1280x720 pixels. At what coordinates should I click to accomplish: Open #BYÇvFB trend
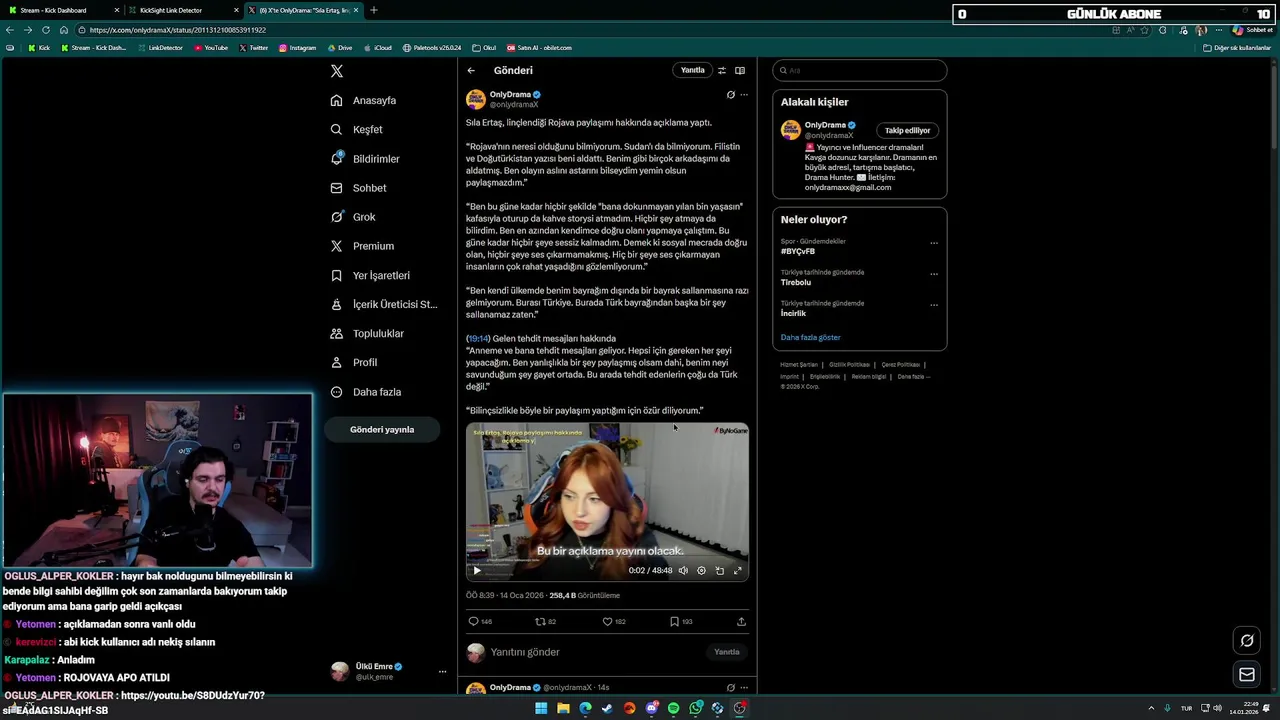click(798, 252)
